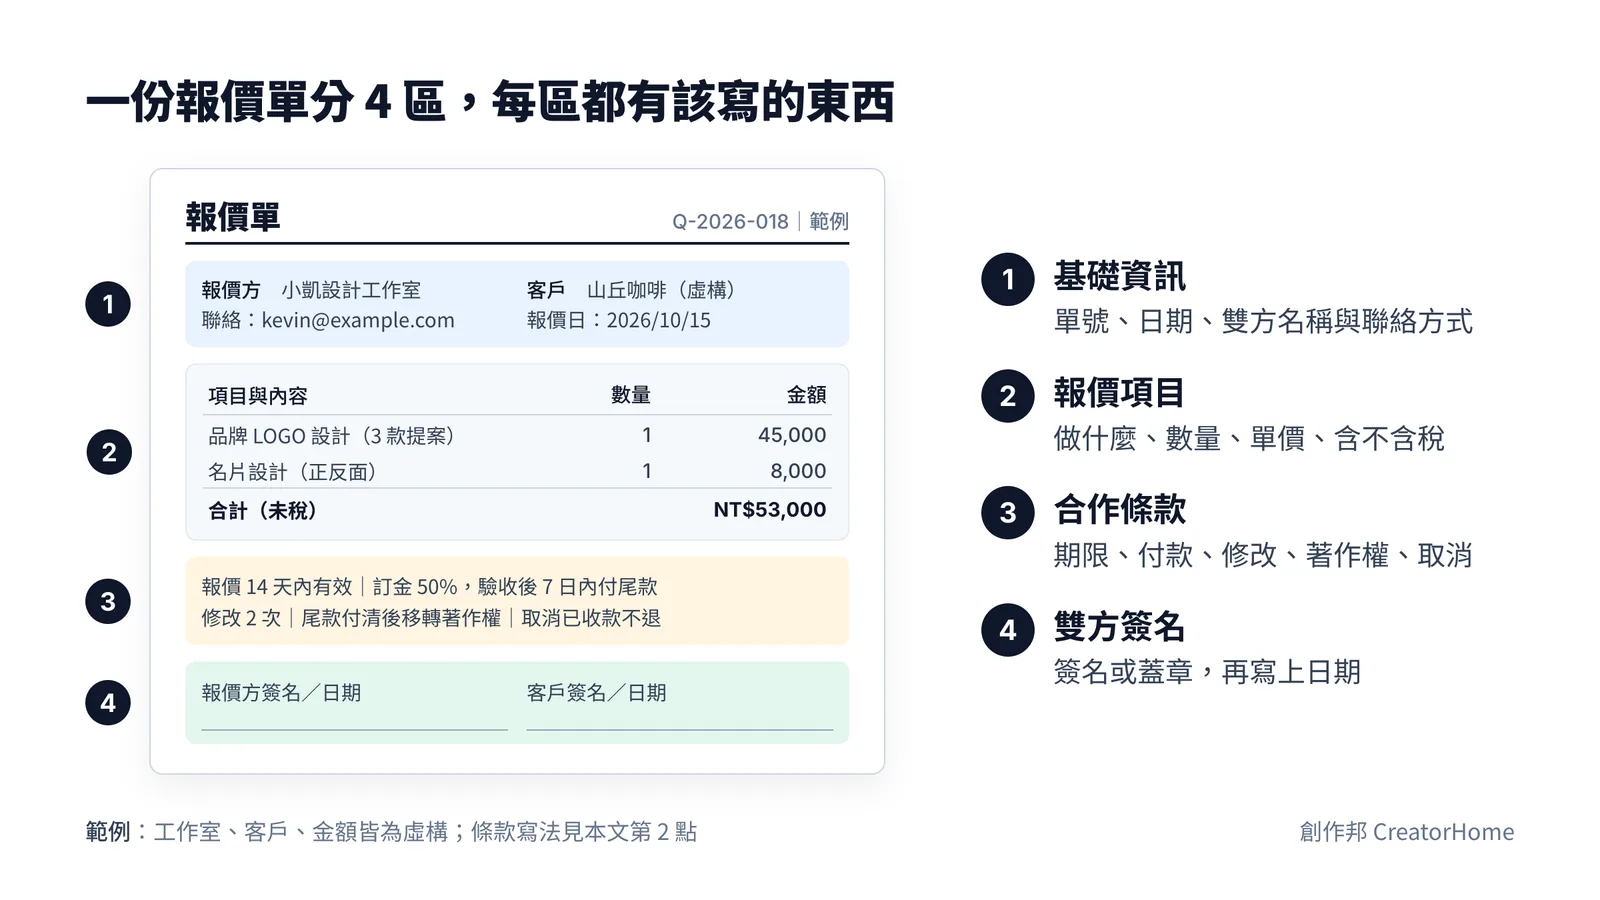Click the heading 雙方簽名
Screen dimensions: 1600x900
point(1119,627)
